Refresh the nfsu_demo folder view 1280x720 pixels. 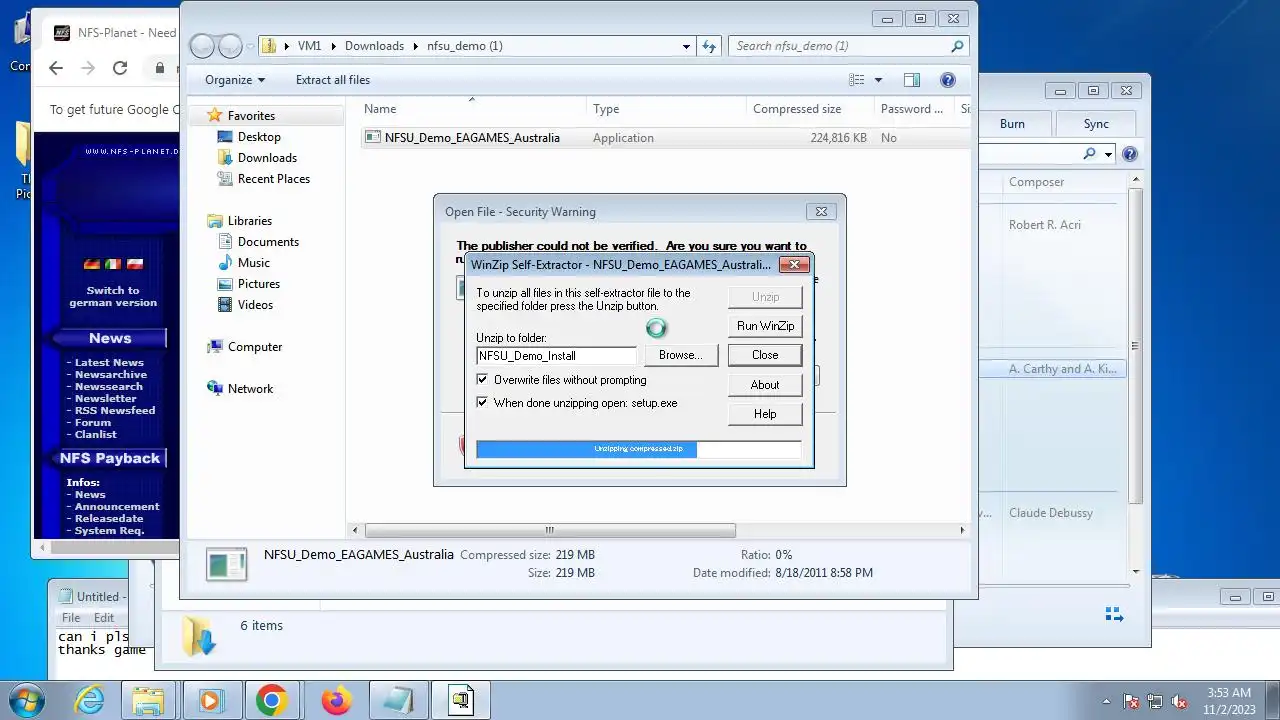pyautogui.click(x=709, y=46)
